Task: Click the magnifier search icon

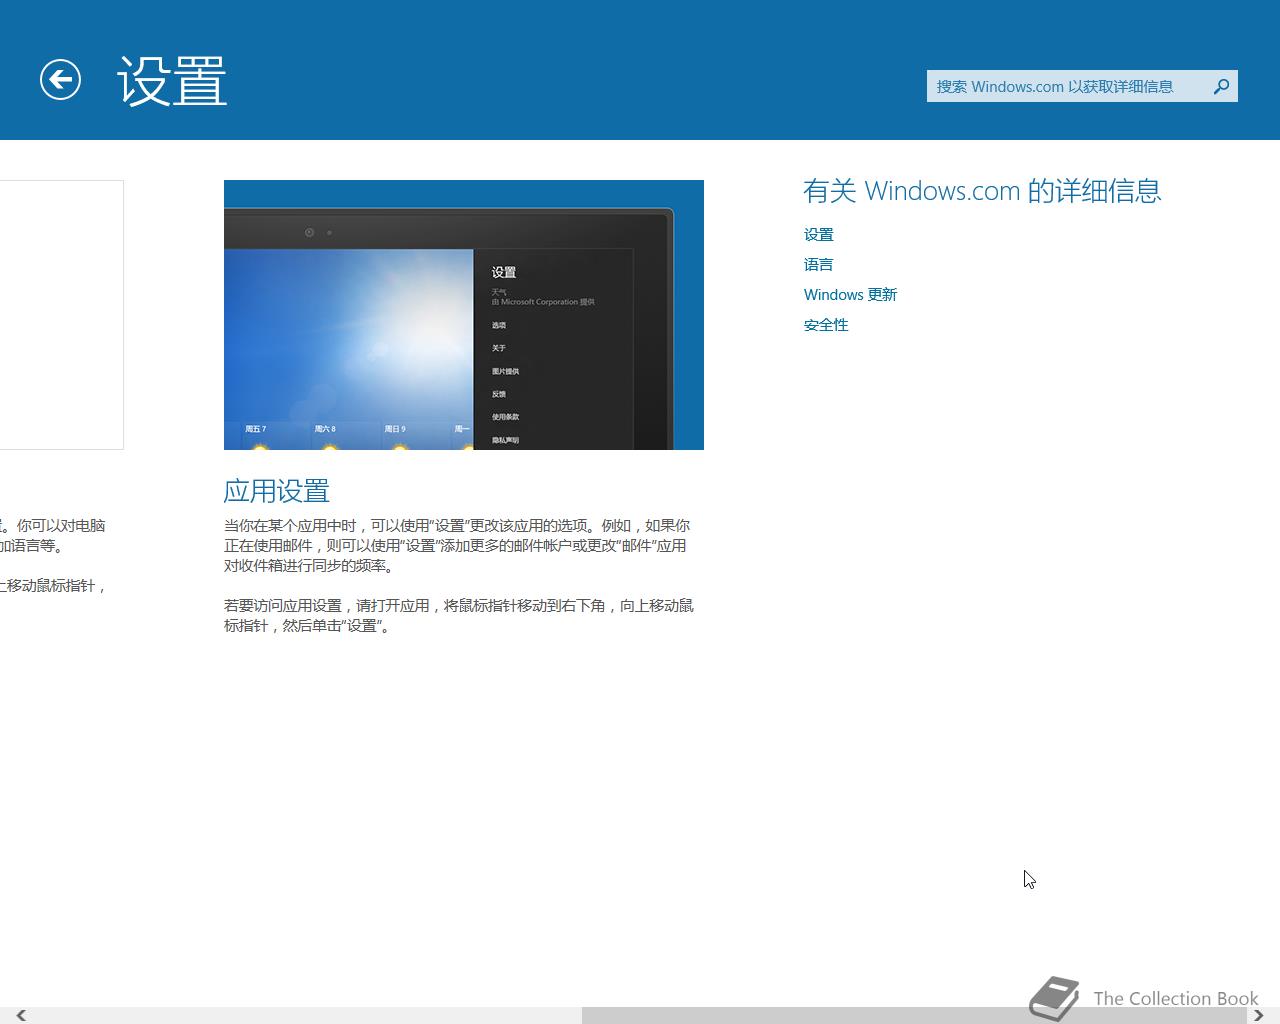Action: (1221, 86)
